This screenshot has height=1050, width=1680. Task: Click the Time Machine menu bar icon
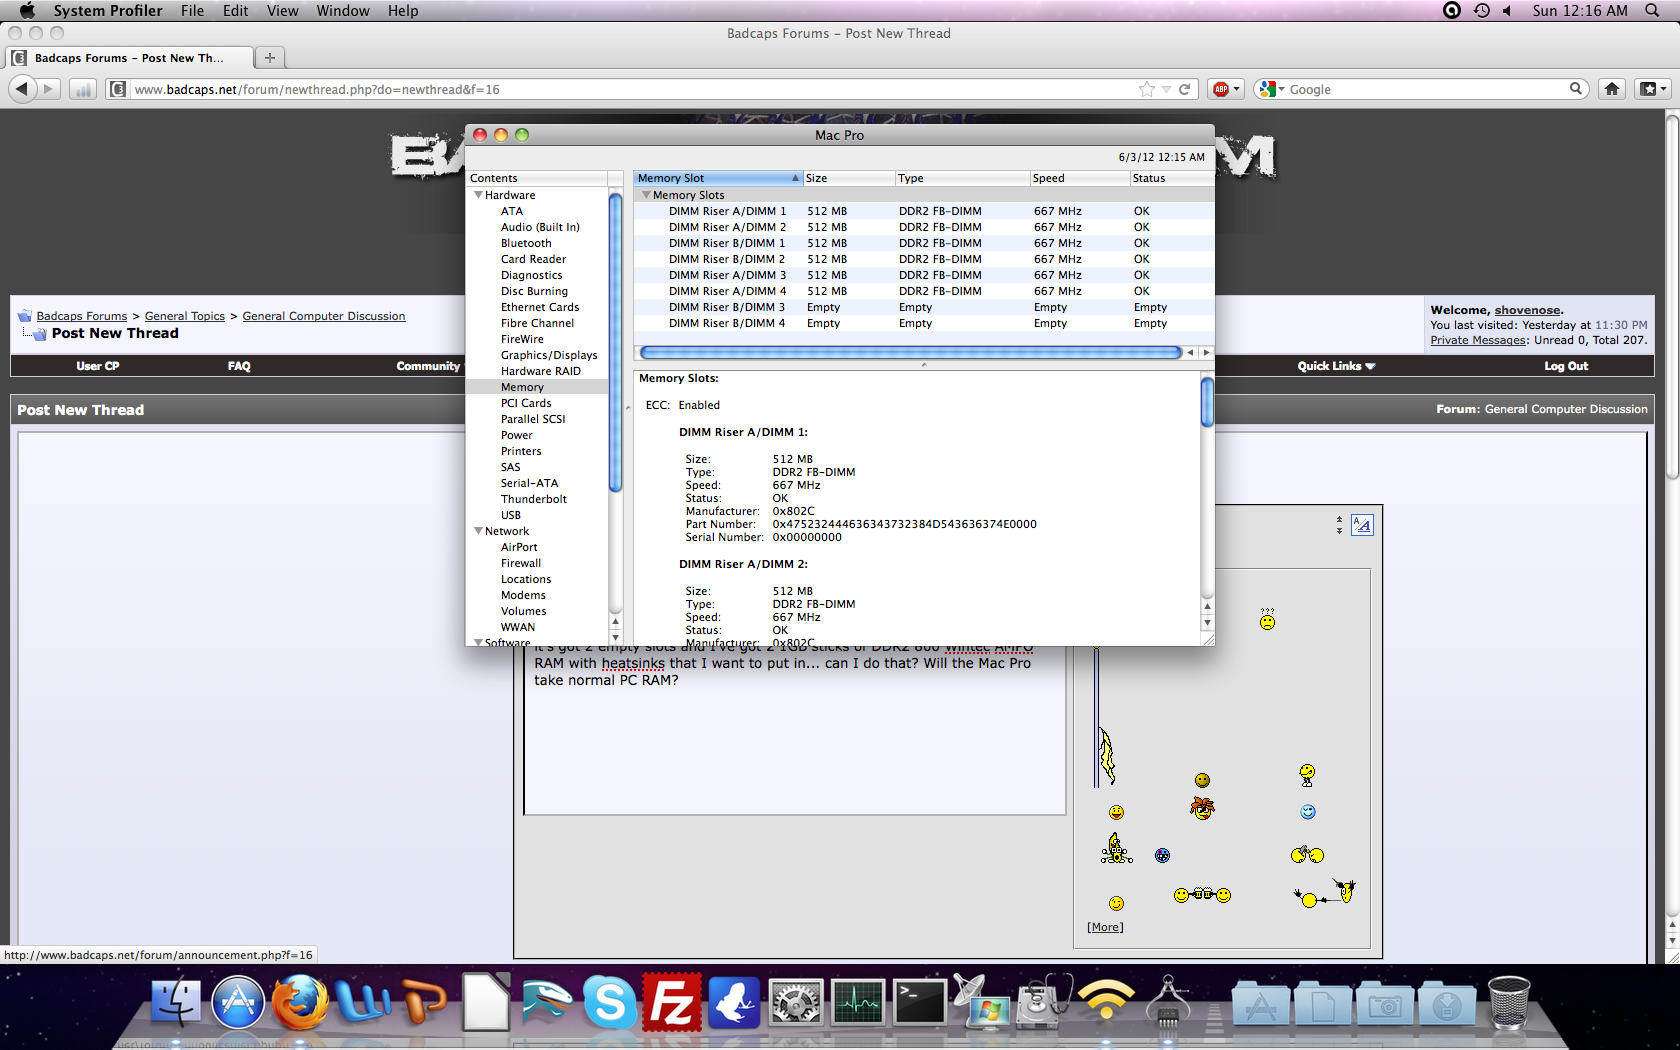1482,10
